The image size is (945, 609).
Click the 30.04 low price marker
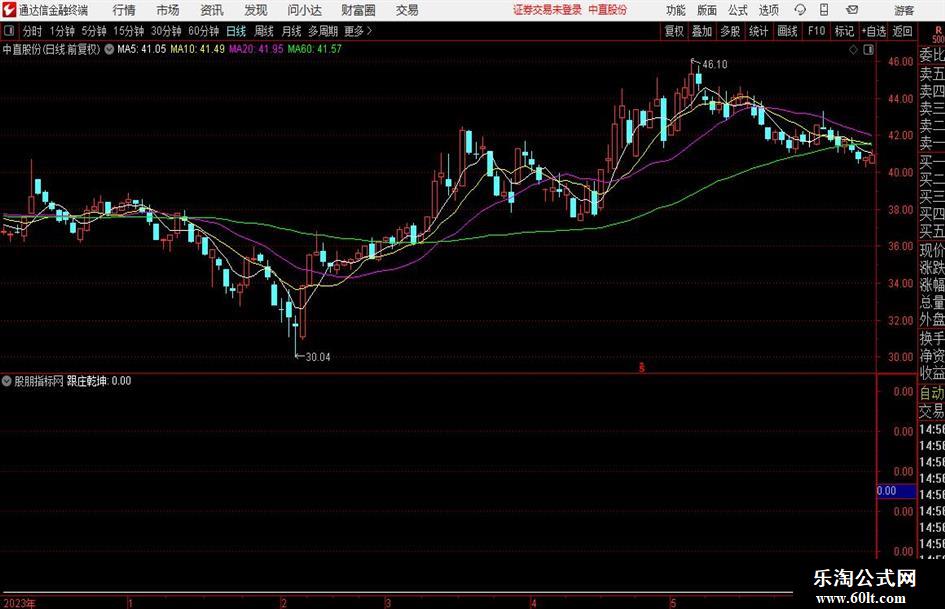[318, 356]
